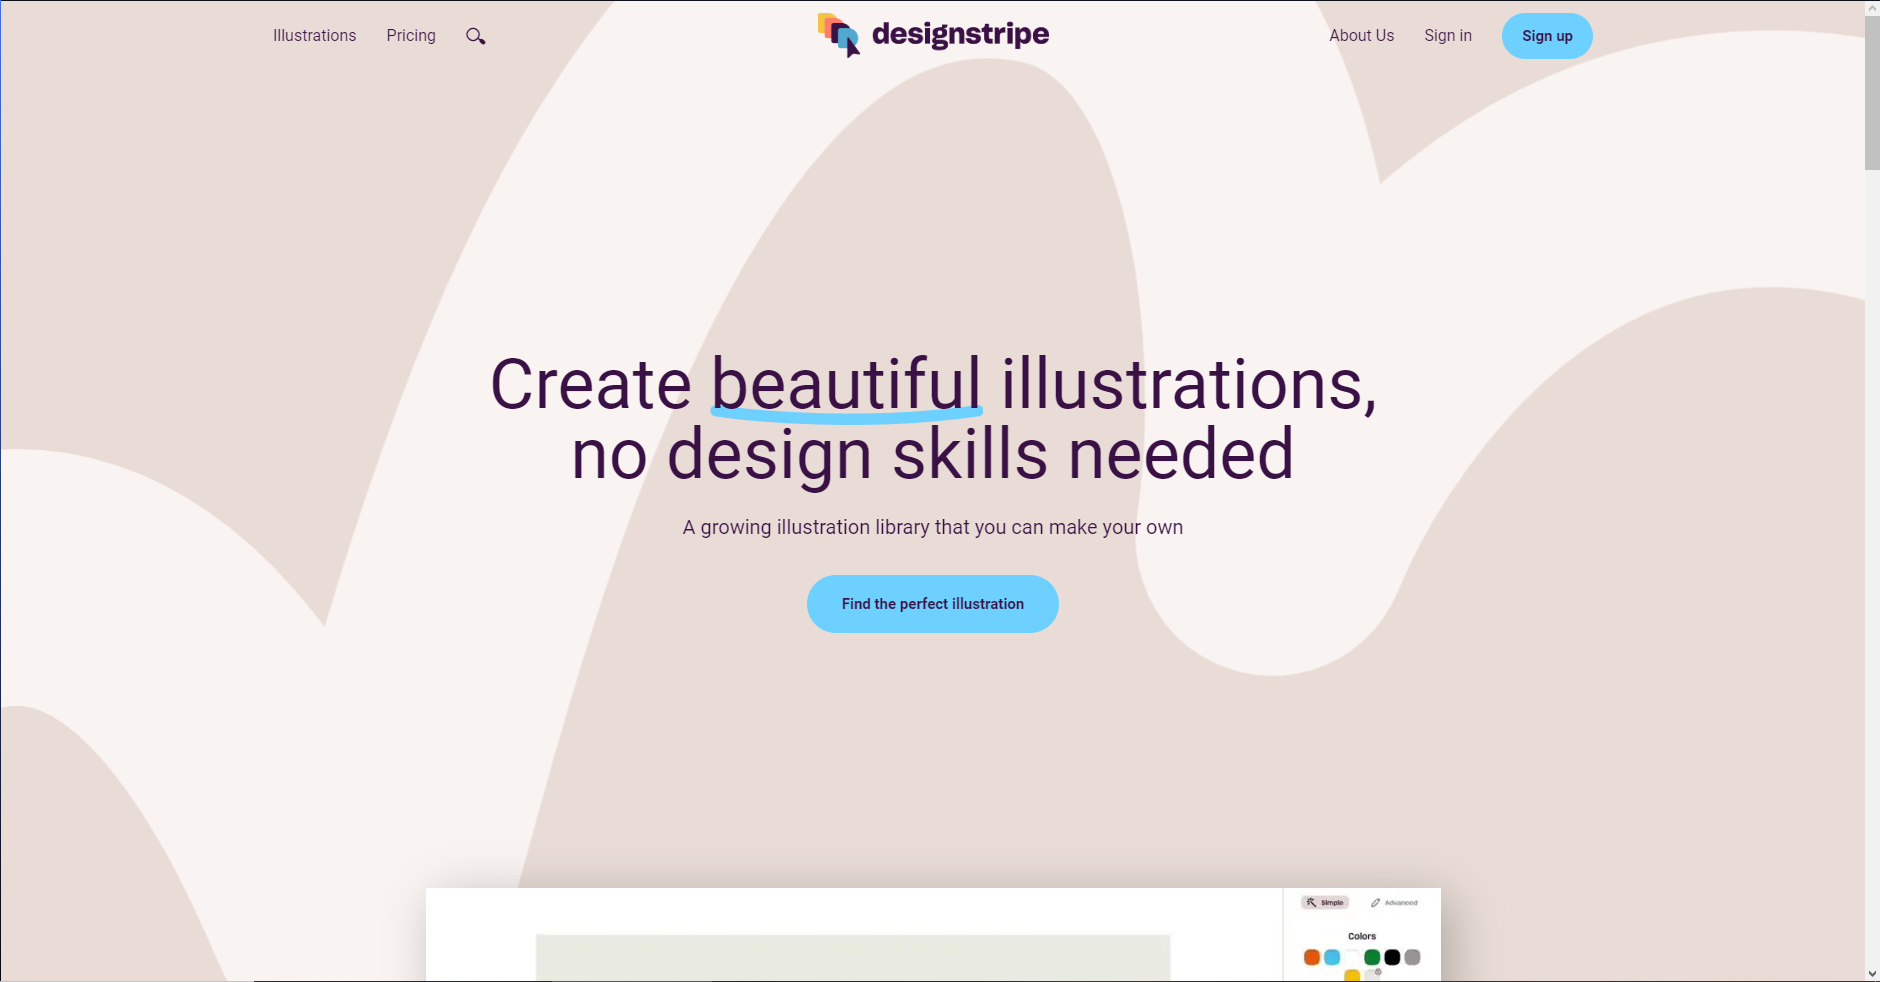Screen dimensions: 1880x982
Task: Switch to the Advanced mode tab
Action: pyautogui.click(x=1394, y=902)
